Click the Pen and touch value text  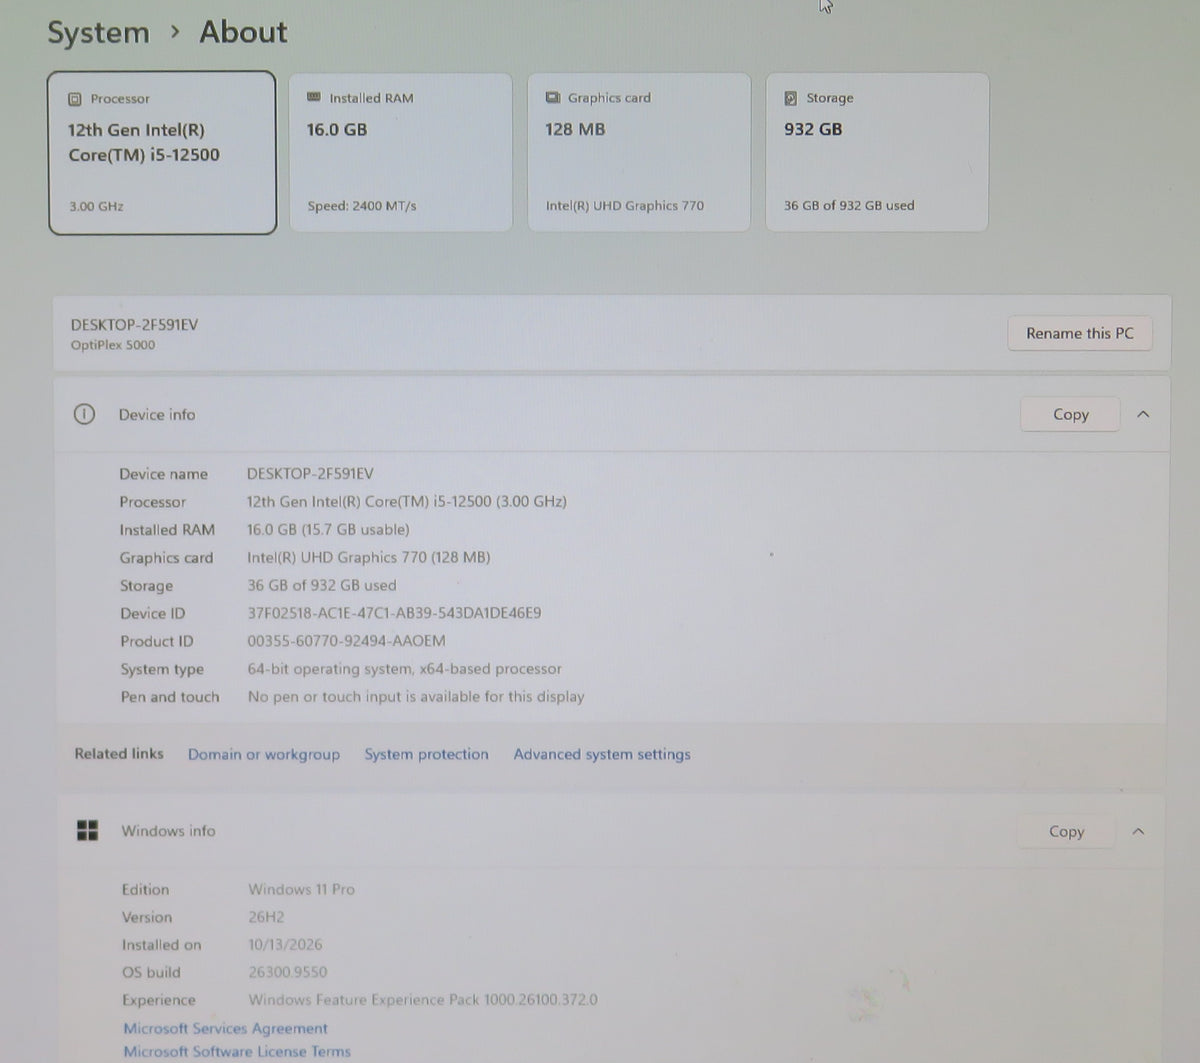pos(416,697)
